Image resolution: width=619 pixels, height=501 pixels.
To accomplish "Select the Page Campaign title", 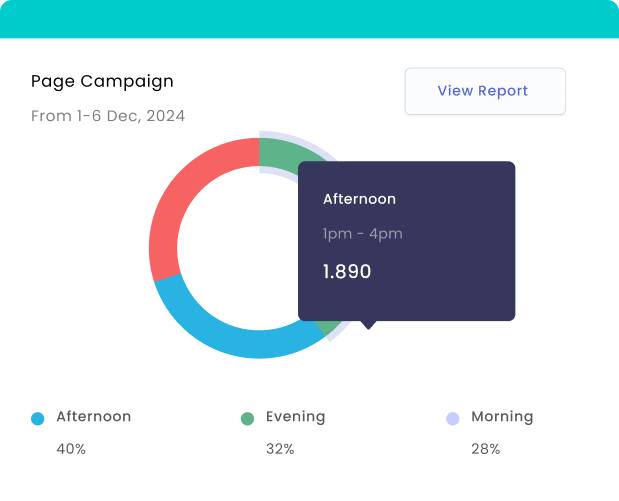I will pyautogui.click(x=102, y=81).
